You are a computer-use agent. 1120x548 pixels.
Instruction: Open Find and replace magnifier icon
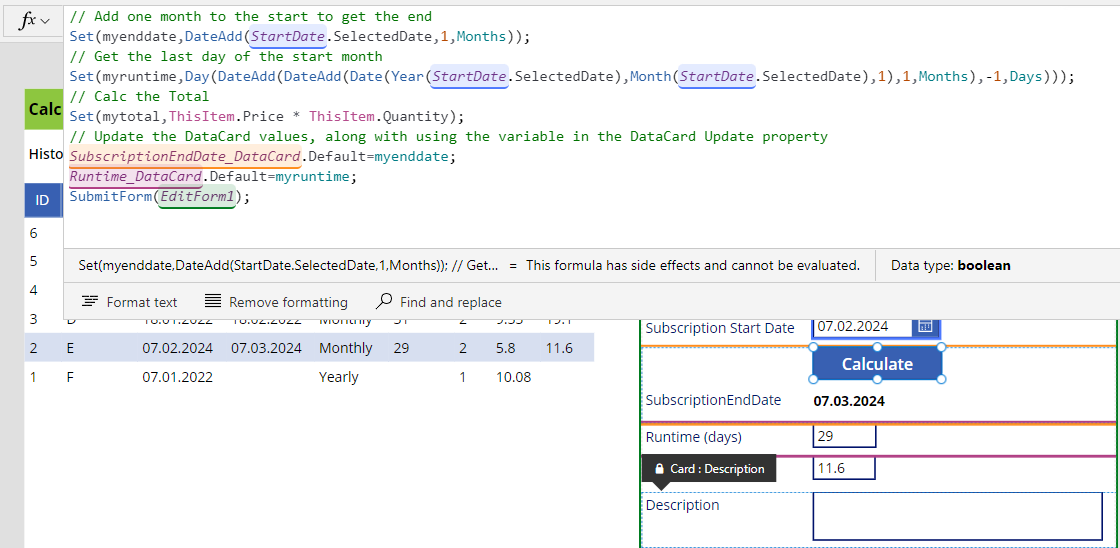click(384, 301)
